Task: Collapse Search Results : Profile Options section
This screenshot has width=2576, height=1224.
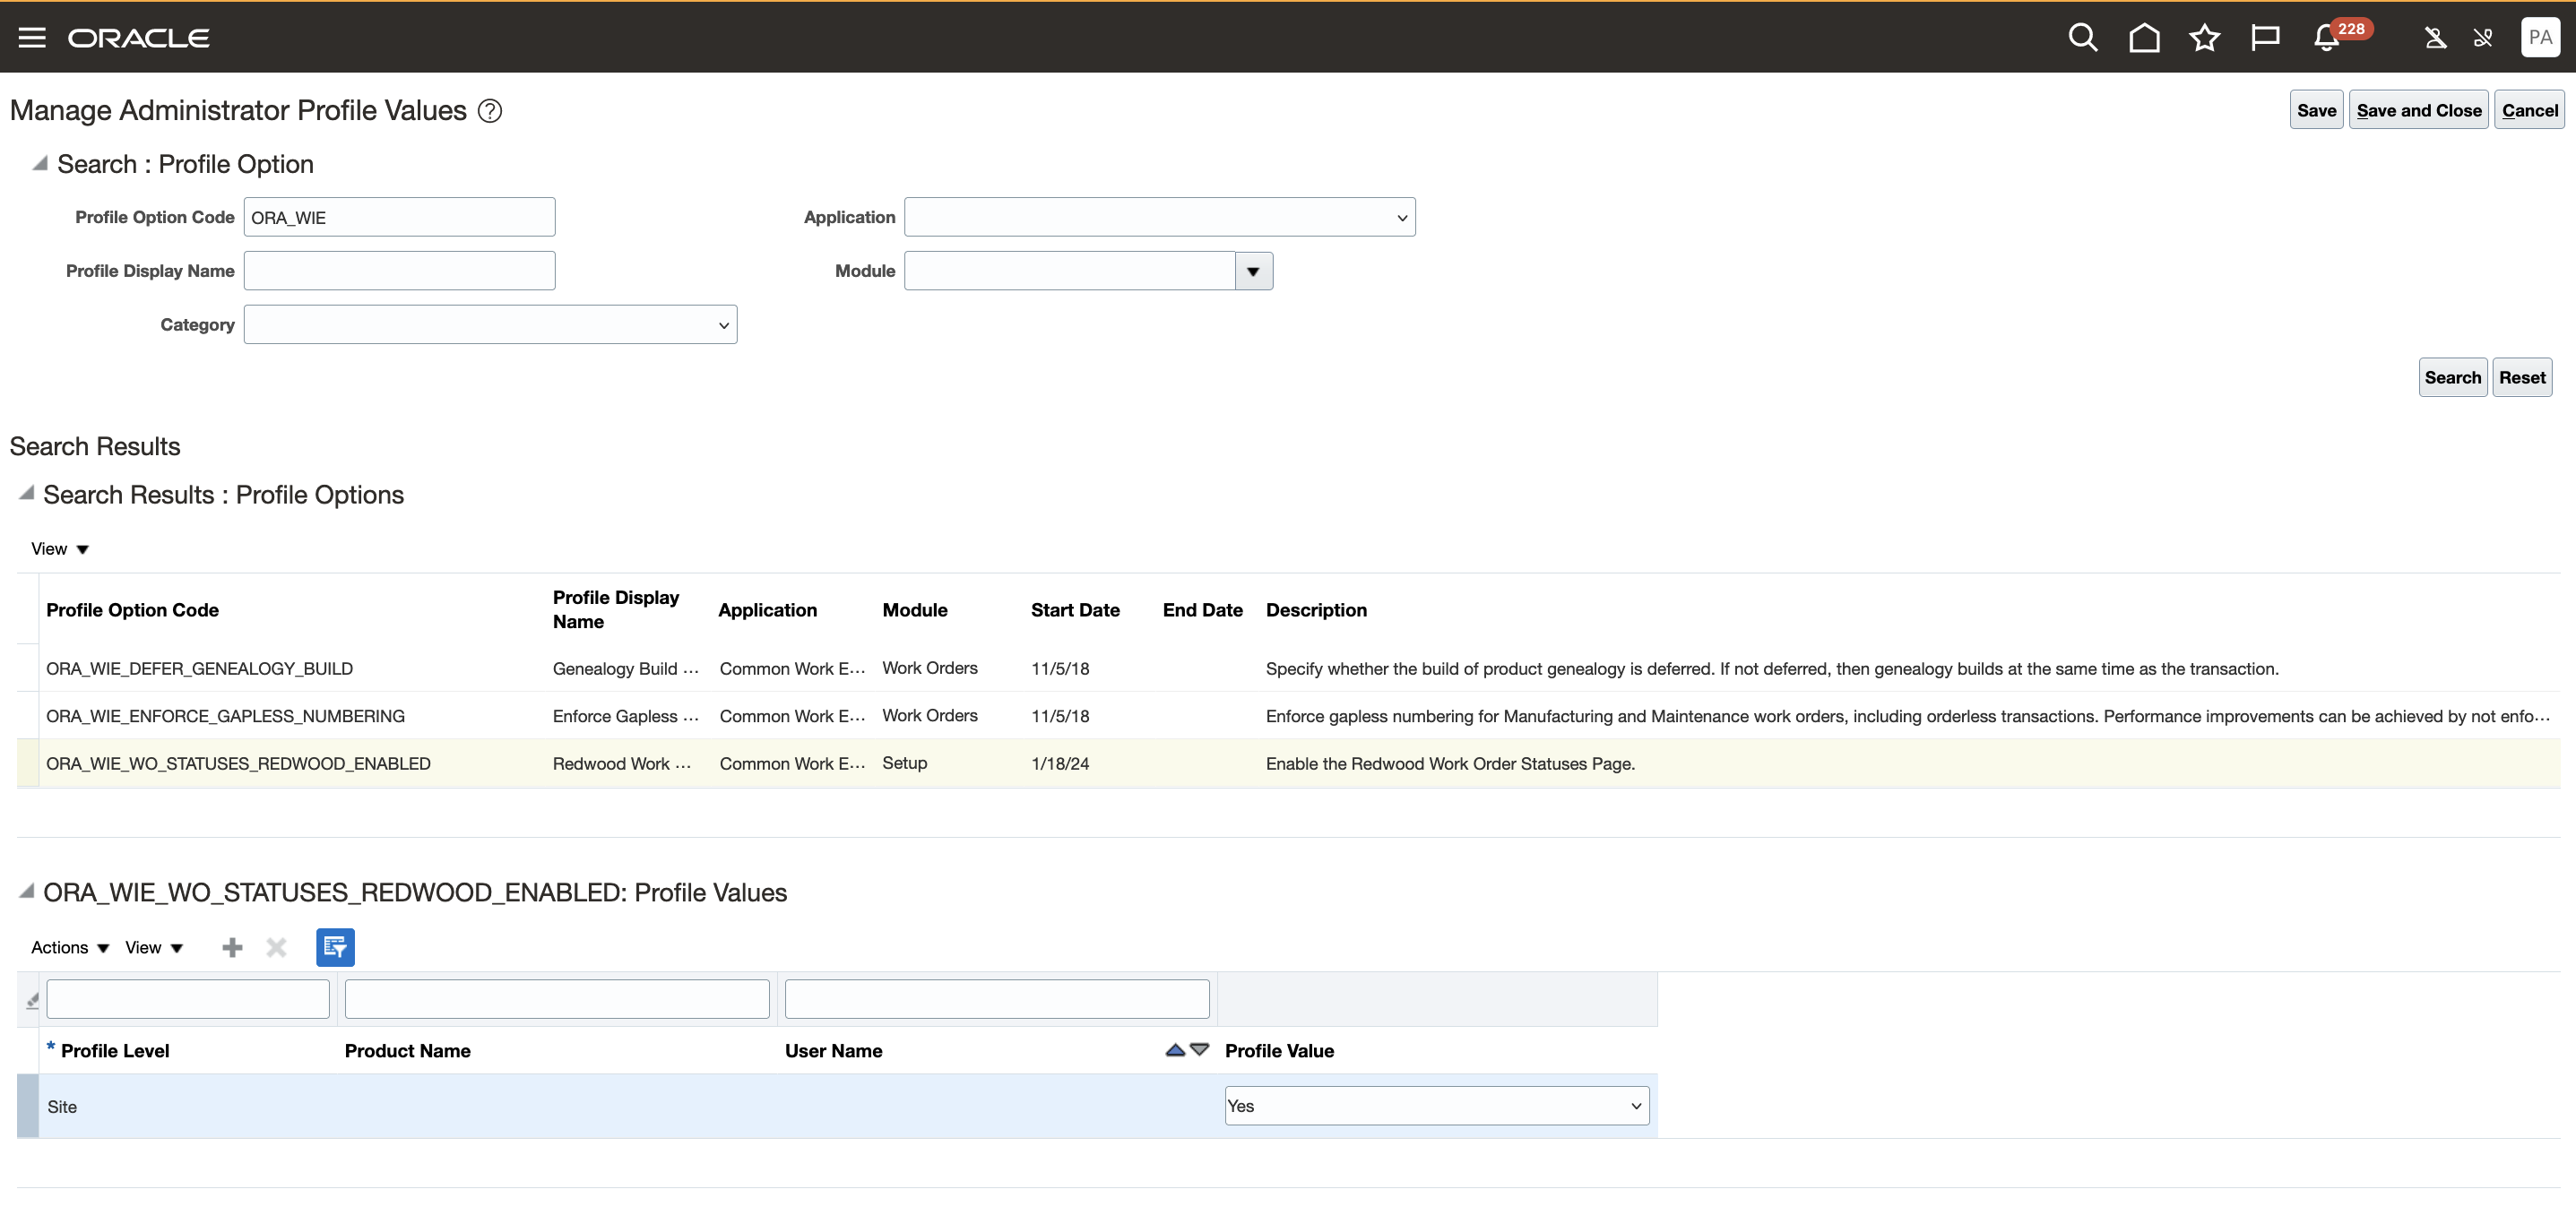Action: click(27, 493)
